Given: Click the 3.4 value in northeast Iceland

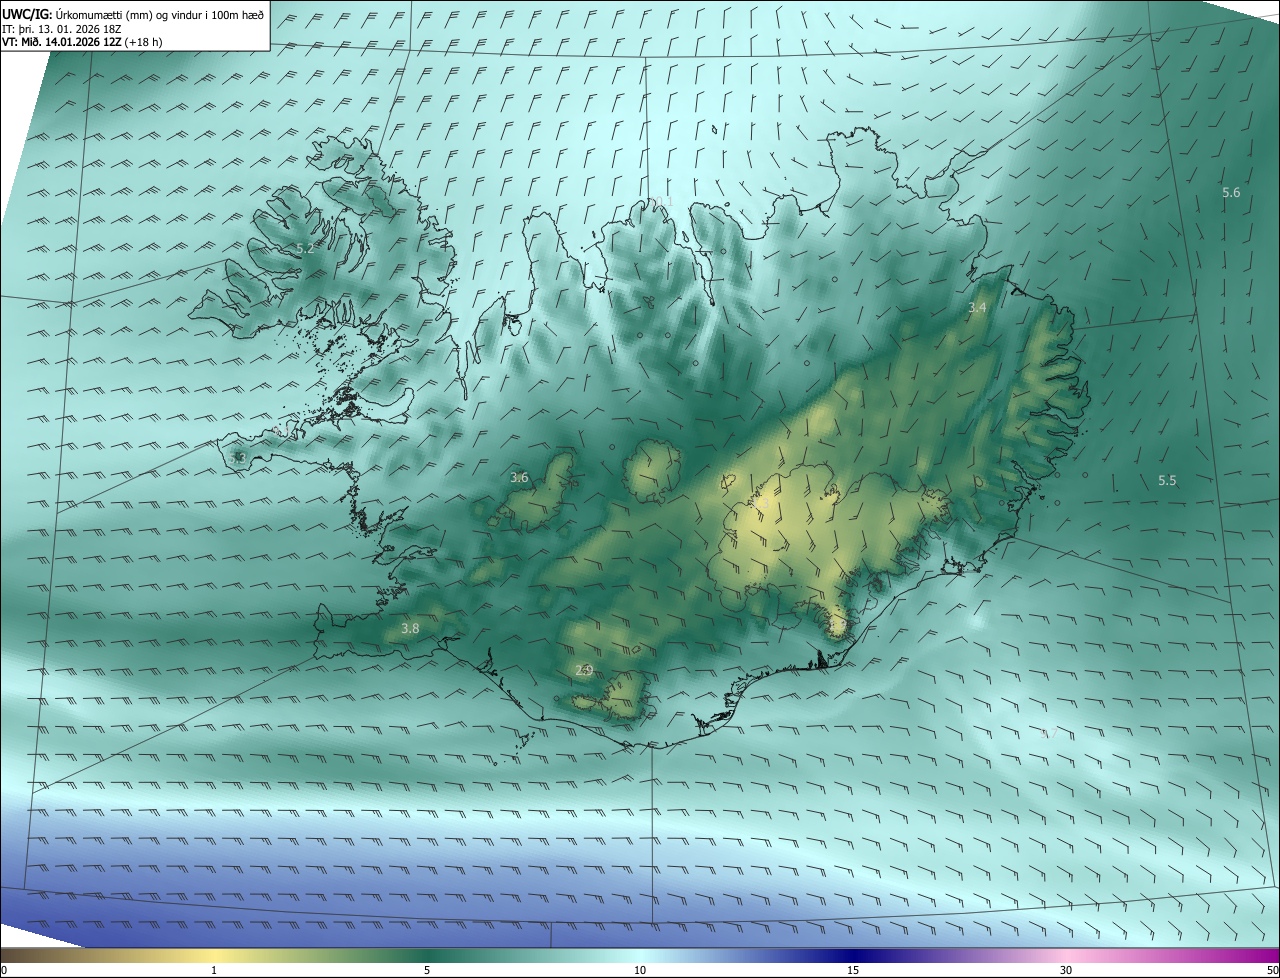Looking at the screenshot, I should (977, 308).
